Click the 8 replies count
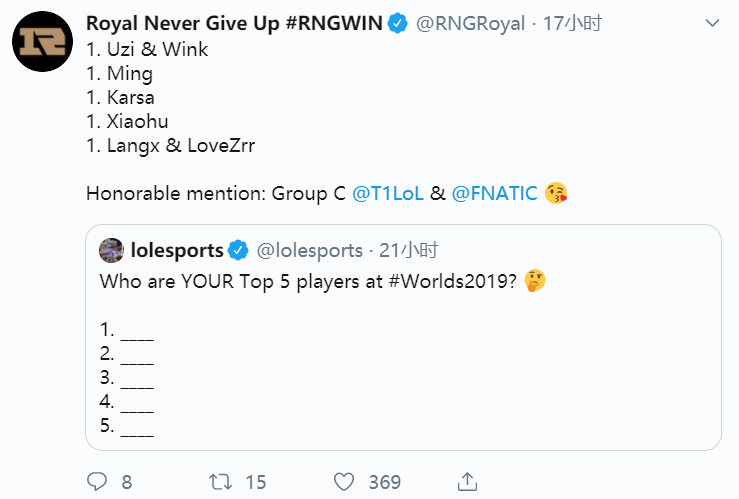Viewport: 739px width, 499px height. 127,482
